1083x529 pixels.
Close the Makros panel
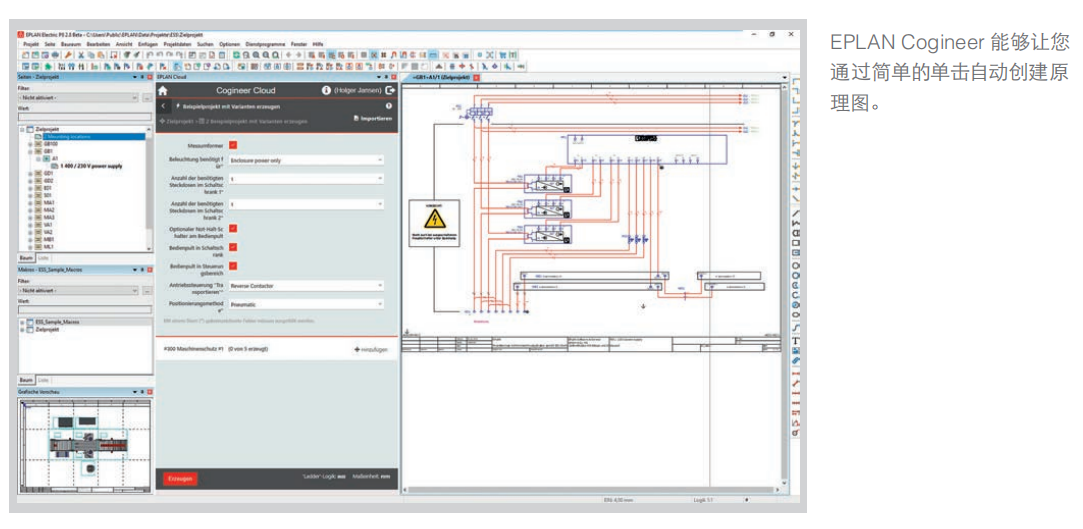pos(149,269)
